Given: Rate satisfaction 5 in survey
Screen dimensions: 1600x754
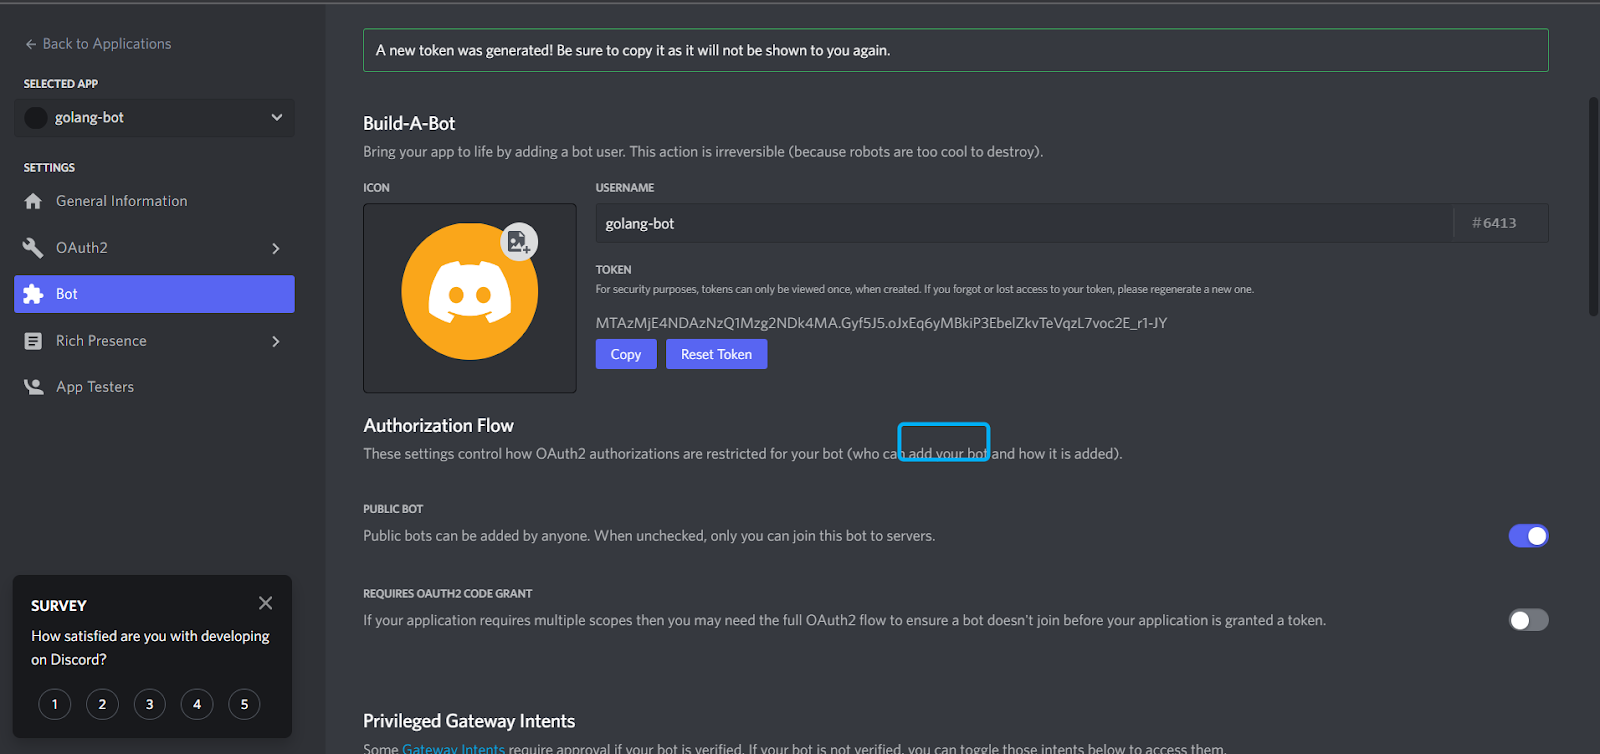Looking at the screenshot, I should [244, 704].
